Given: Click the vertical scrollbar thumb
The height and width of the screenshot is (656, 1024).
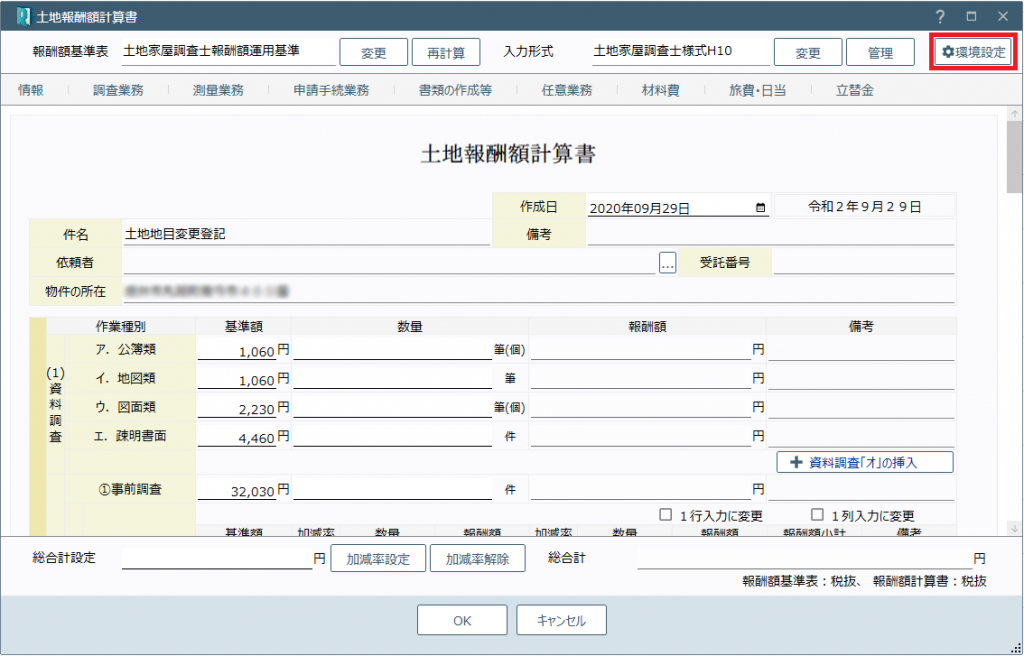Looking at the screenshot, I should [x=1014, y=156].
